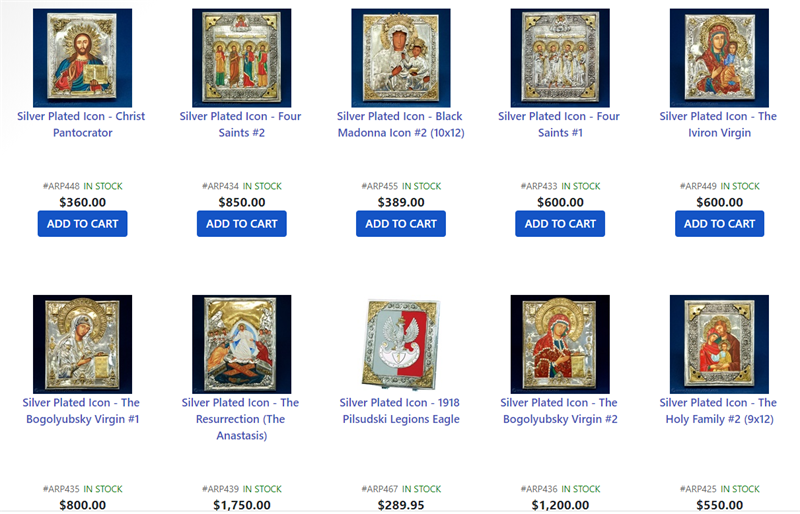View the Black Madonna icon image
This screenshot has height=514, width=800.
point(401,58)
